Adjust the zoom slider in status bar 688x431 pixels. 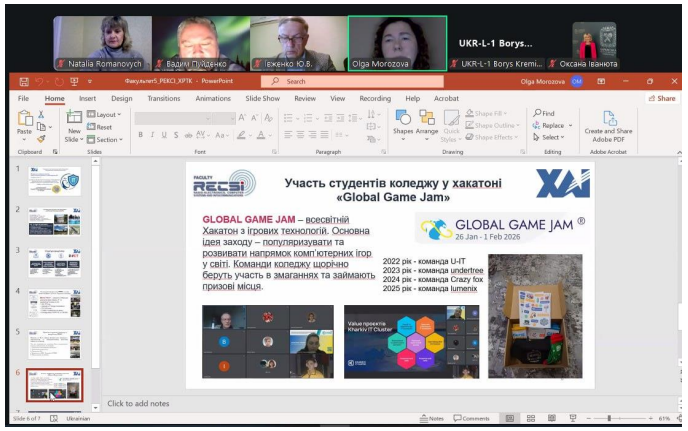(x=609, y=418)
